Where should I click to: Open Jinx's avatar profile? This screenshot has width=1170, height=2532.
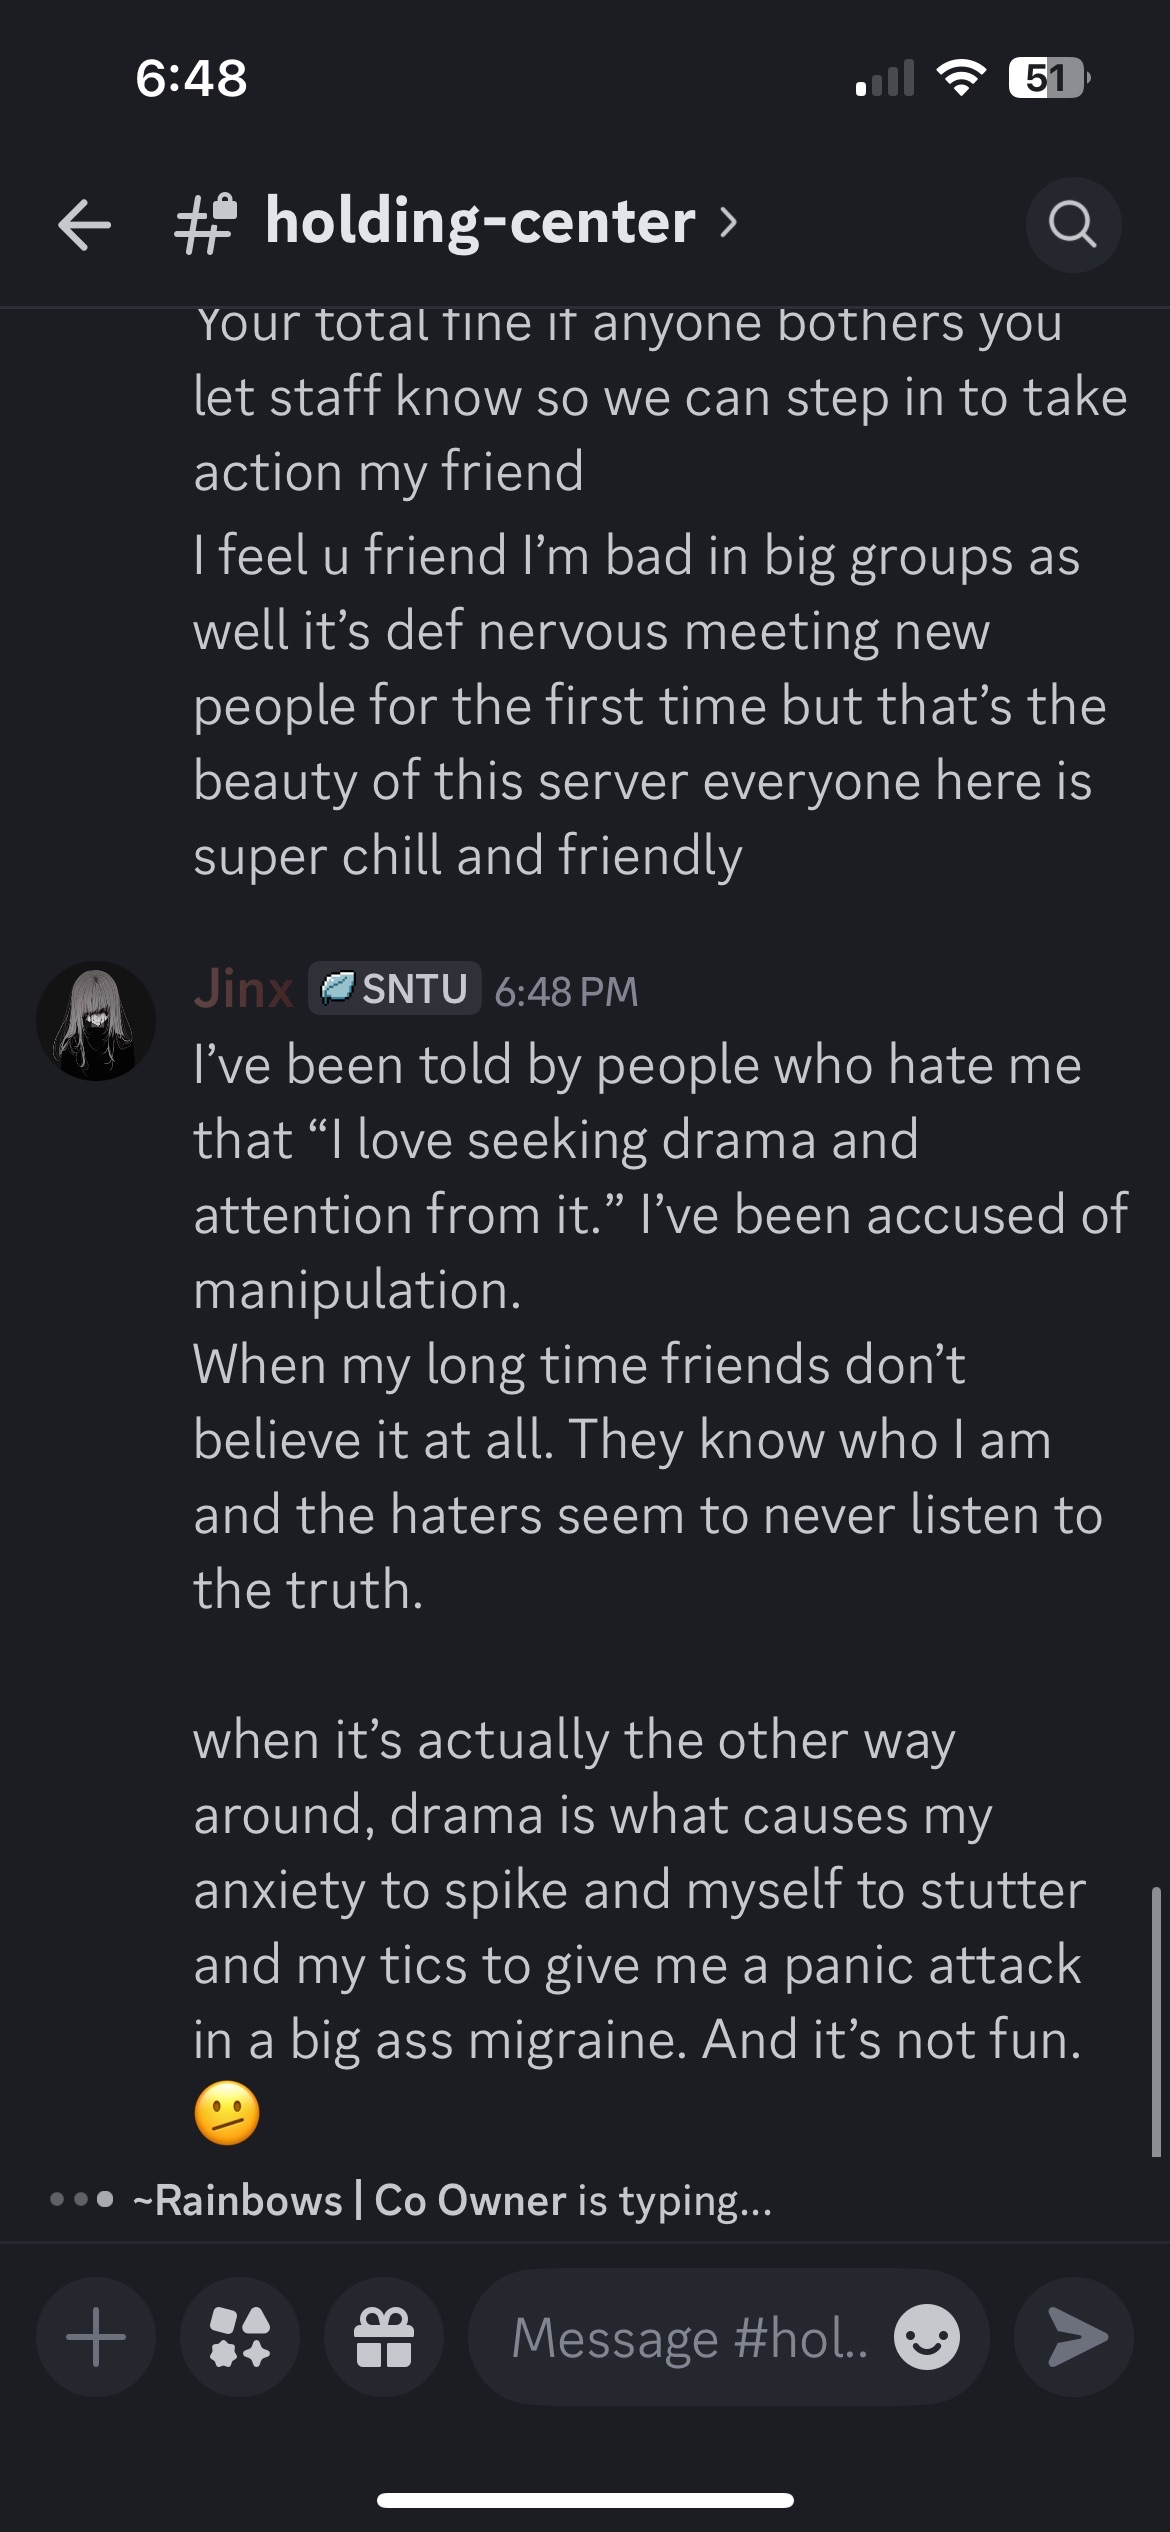click(x=96, y=1021)
